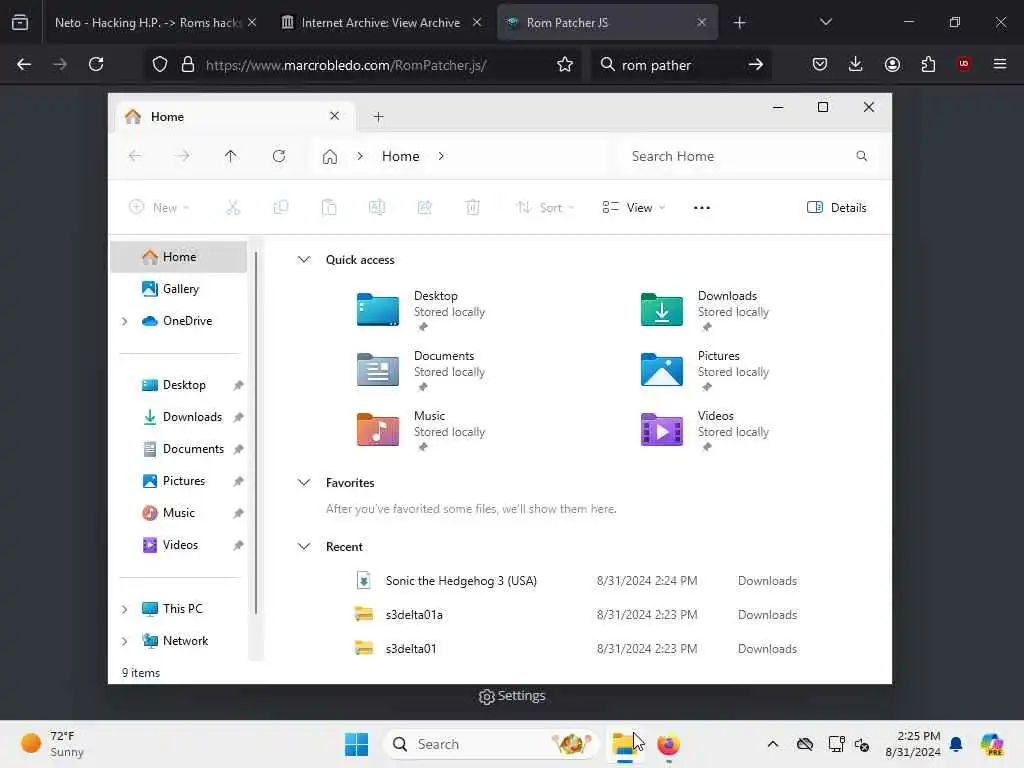1024x768 pixels.
Task: Open Firefox downloads panel
Action: pyautogui.click(x=856, y=64)
